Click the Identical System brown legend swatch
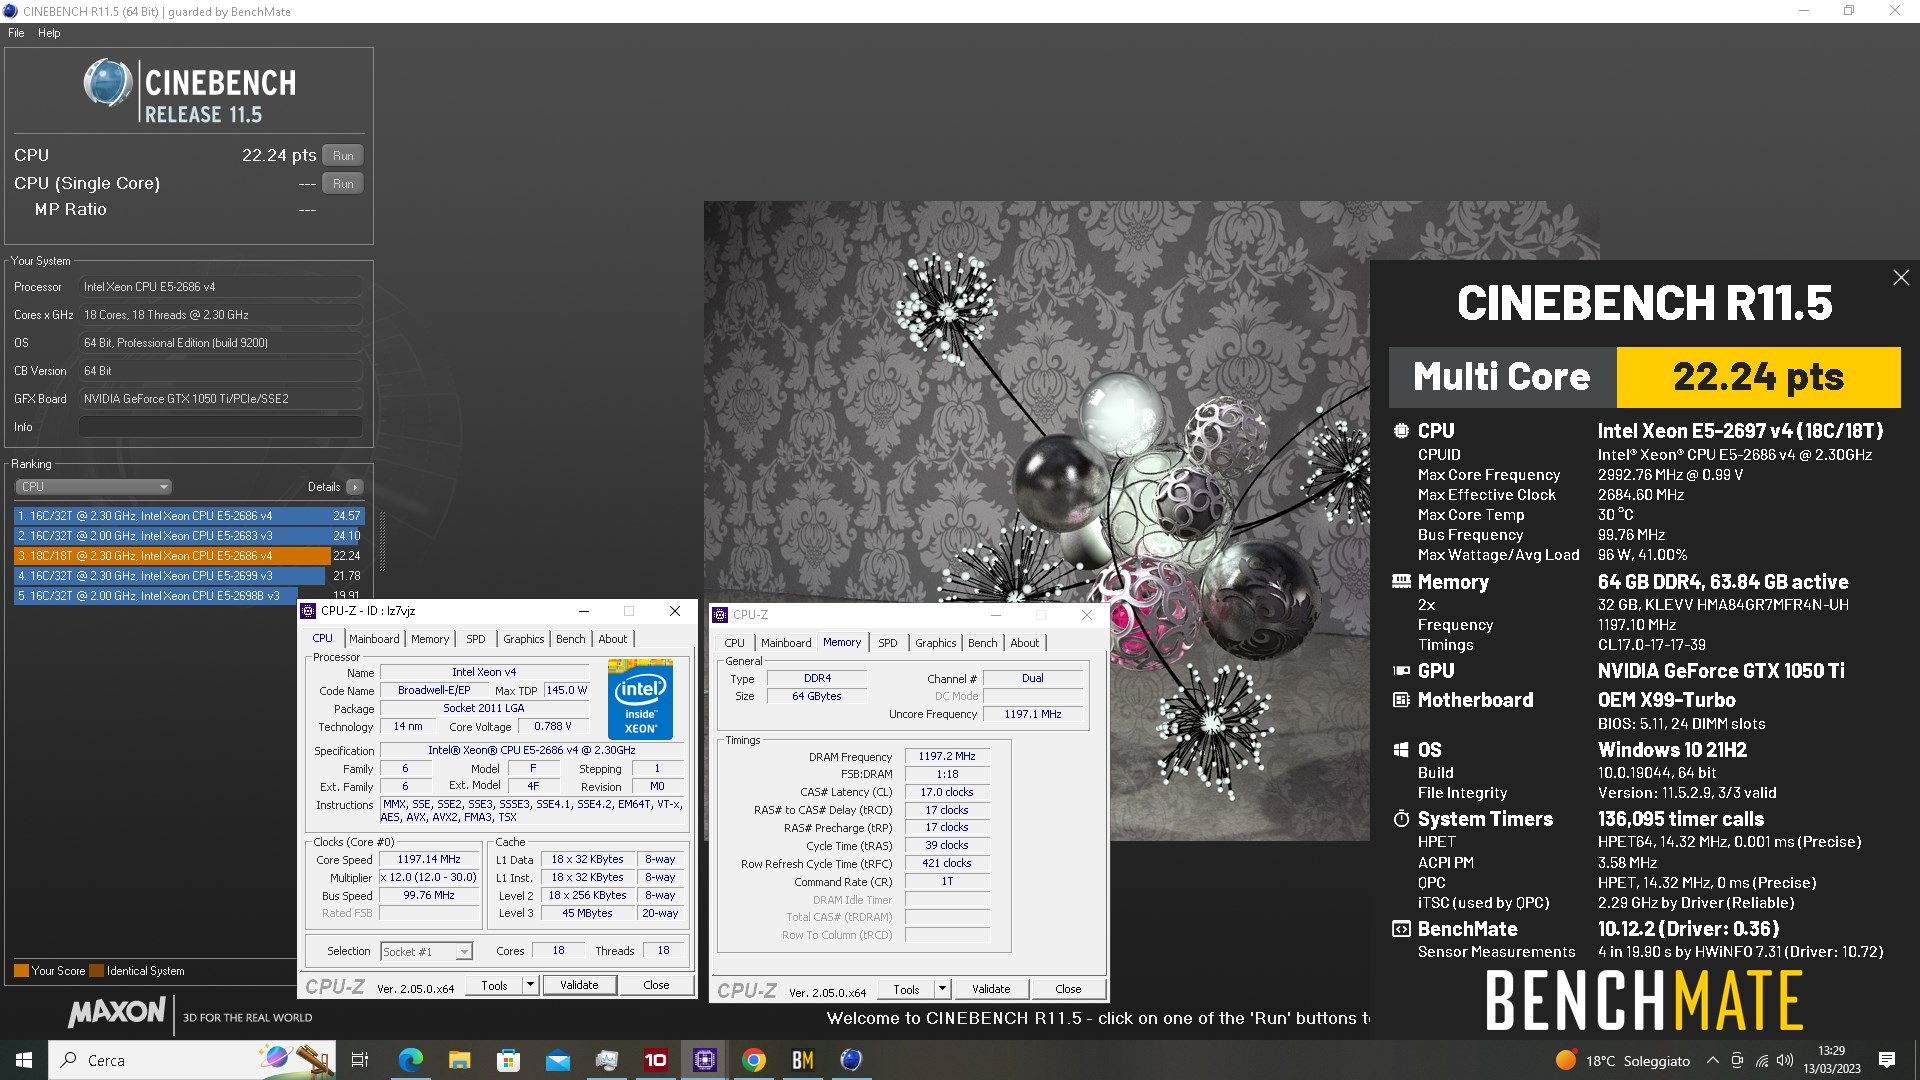Screen dimensions: 1920x1080 click(x=96, y=971)
